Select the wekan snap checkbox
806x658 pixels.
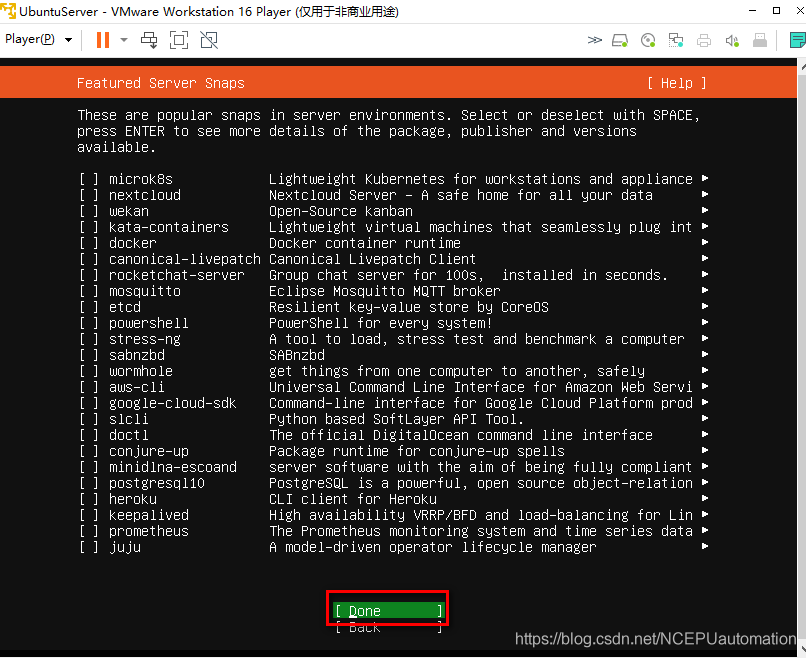tap(88, 211)
